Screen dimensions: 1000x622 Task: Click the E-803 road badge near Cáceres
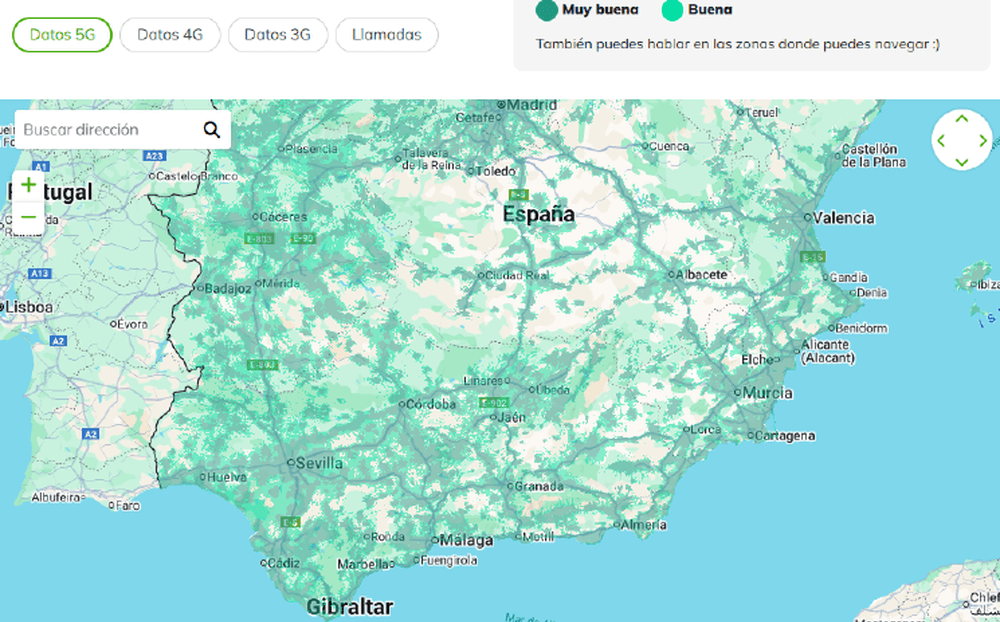258,238
